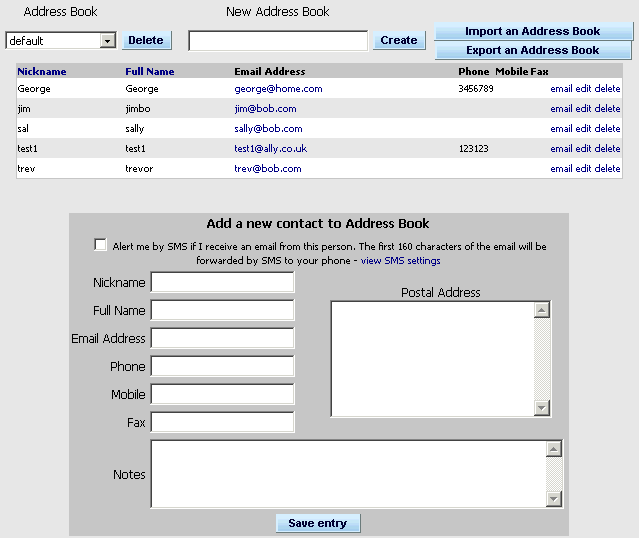639x538 pixels.
Task: Click Notes scrollbar up arrow
Action: (x=554, y=449)
